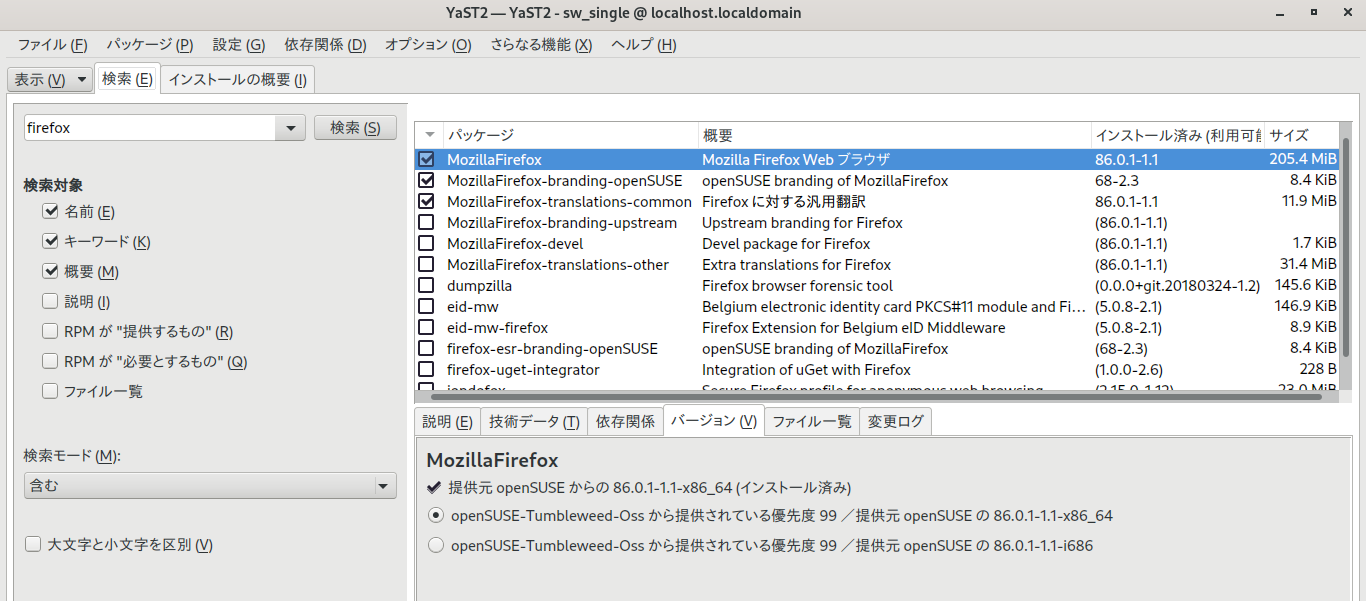Click description 'Firefox browser forensic tool'
Image resolution: width=1366 pixels, height=601 pixels.
click(x=797, y=286)
